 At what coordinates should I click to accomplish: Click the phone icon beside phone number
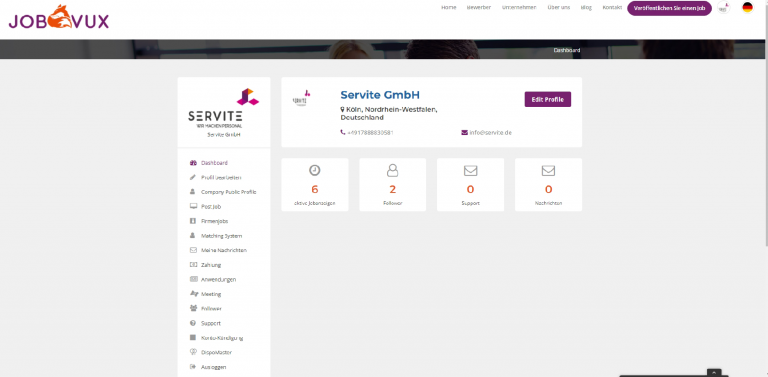tap(343, 132)
